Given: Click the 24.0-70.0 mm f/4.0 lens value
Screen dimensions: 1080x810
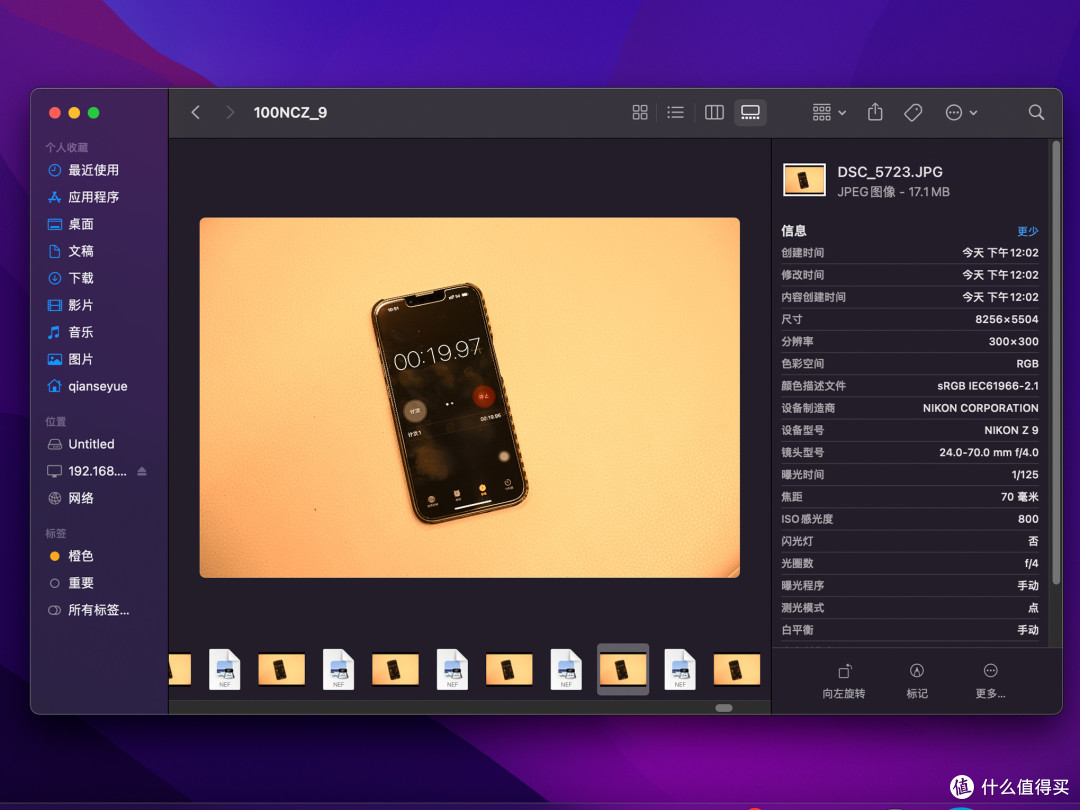Looking at the screenshot, I should [x=988, y=453].
